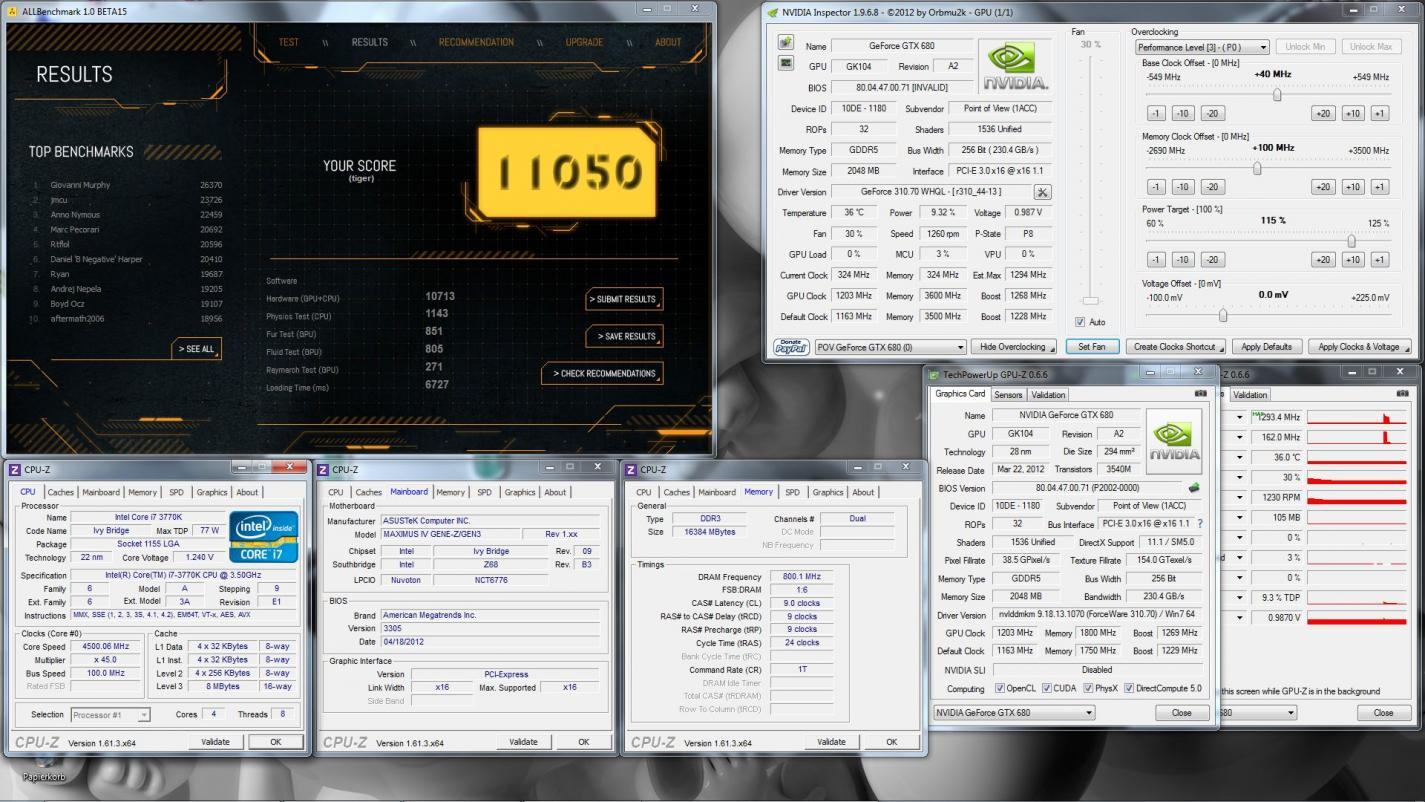Click SEE ALL under Top Benchmarks

(197, 349)
